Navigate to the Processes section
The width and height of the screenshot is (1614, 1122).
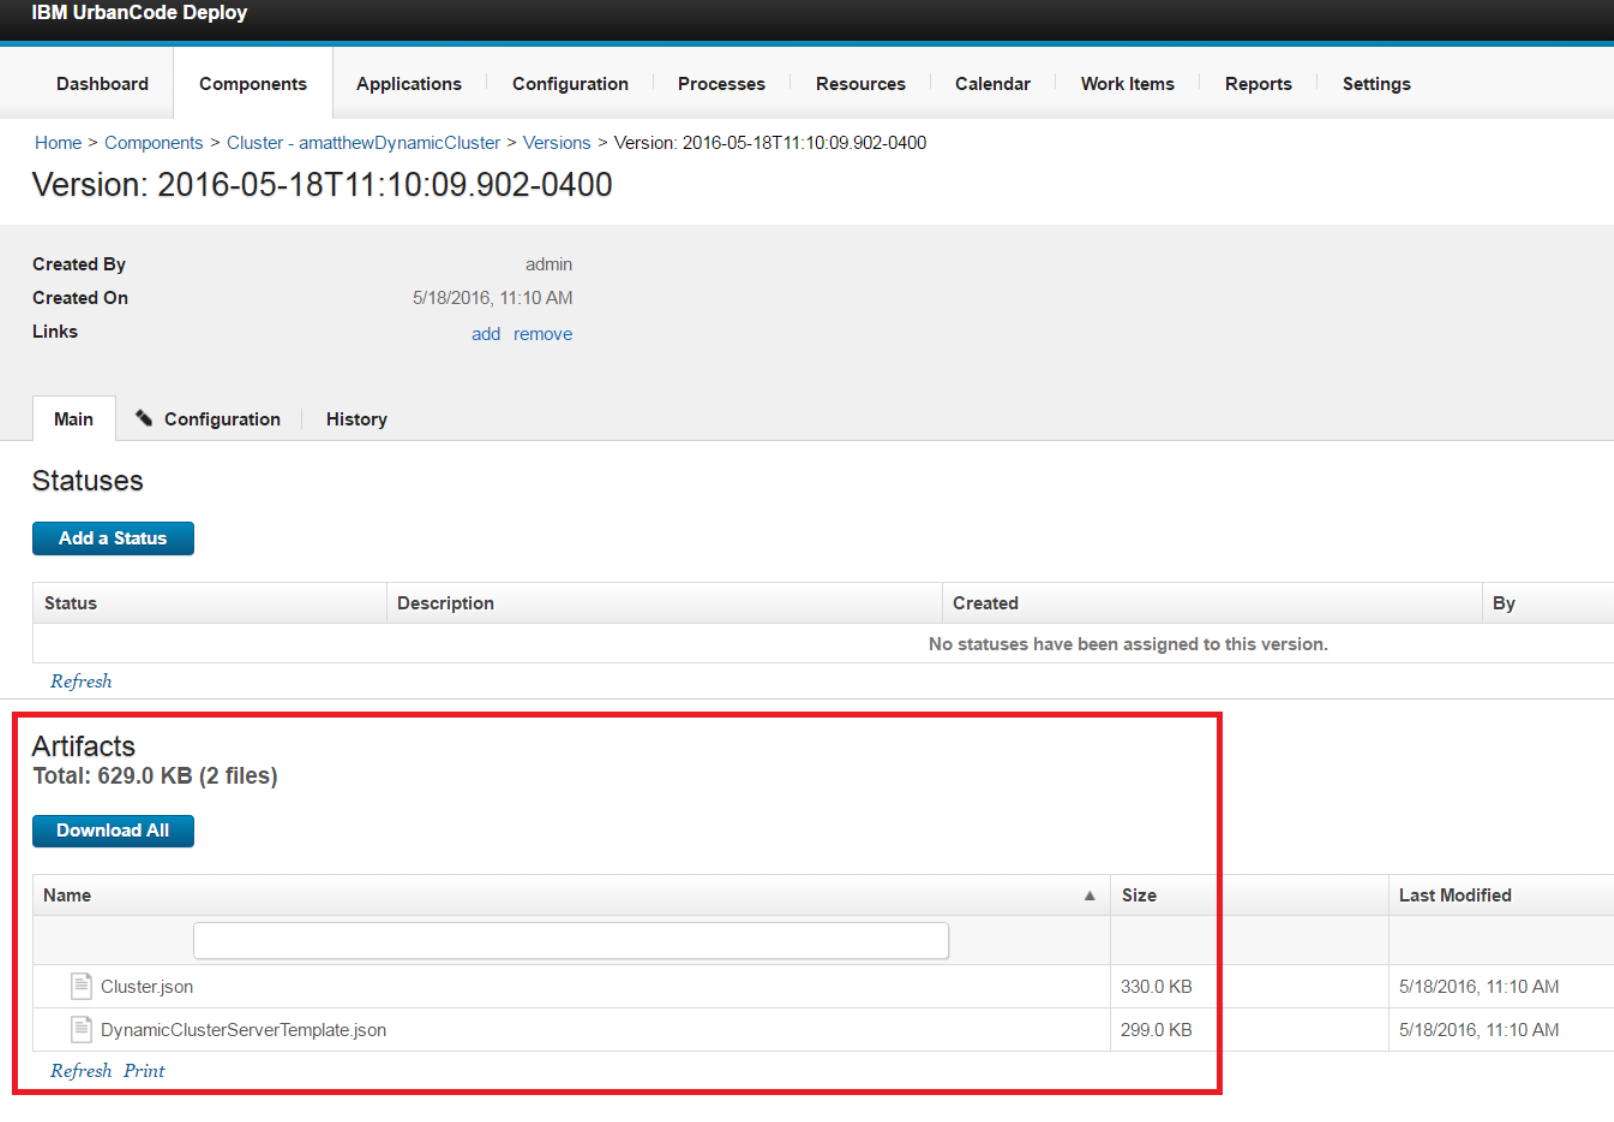click(x=721, y=84)
